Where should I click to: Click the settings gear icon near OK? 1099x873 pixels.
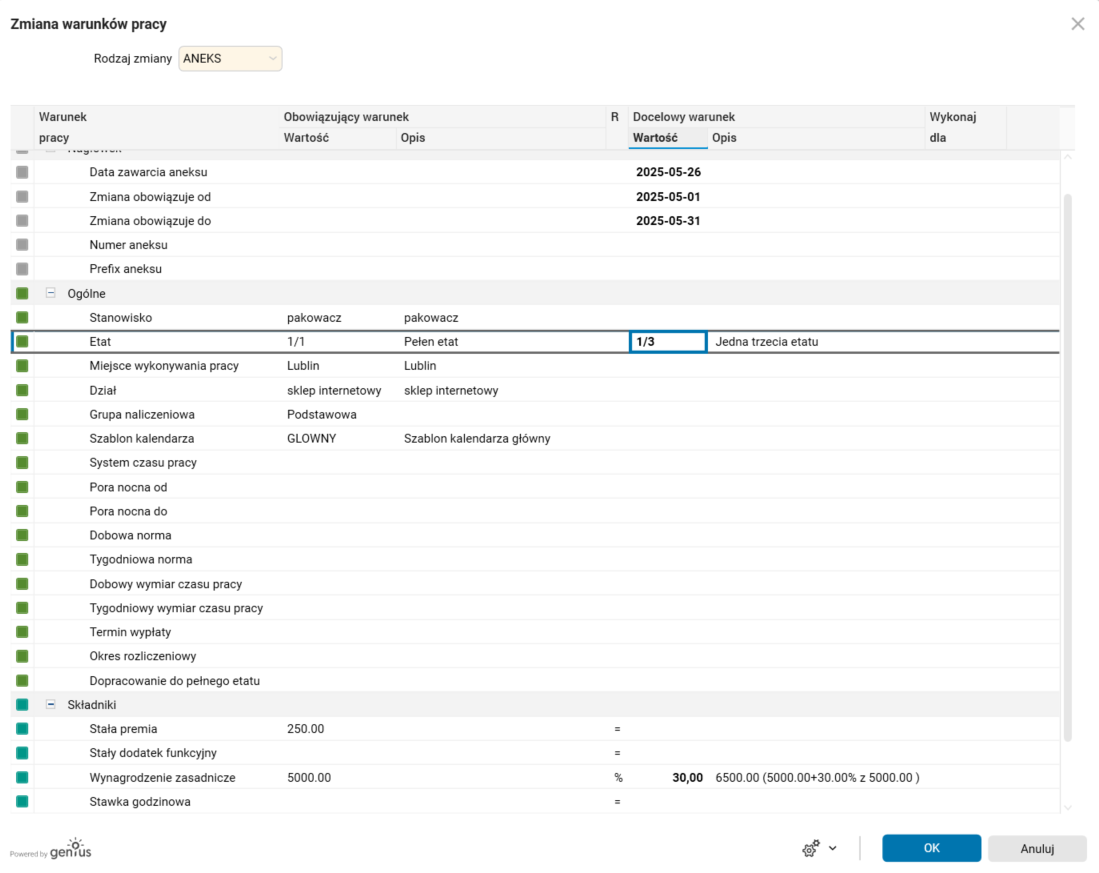coord(810,848)
